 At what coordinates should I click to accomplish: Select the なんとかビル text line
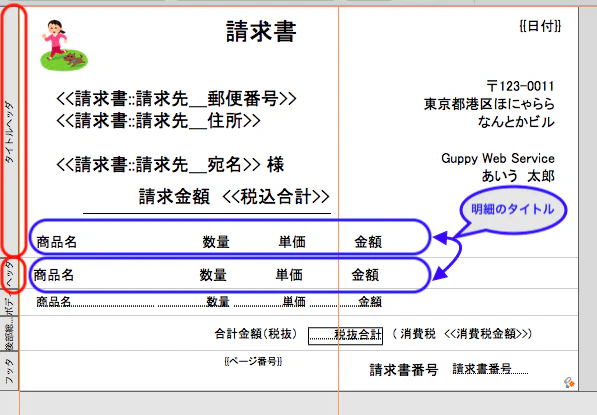coord(516,121)
